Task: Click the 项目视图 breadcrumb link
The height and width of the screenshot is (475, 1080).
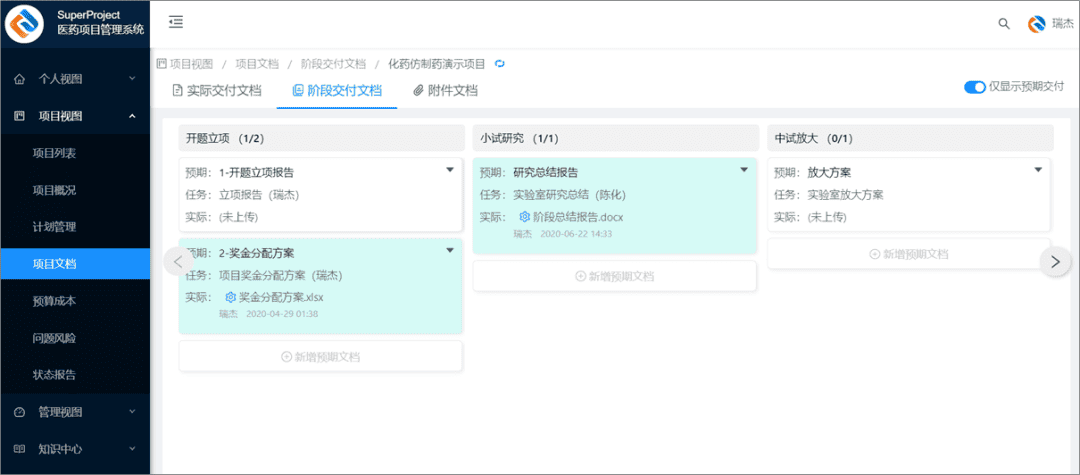Action: (x=191, y=64)
